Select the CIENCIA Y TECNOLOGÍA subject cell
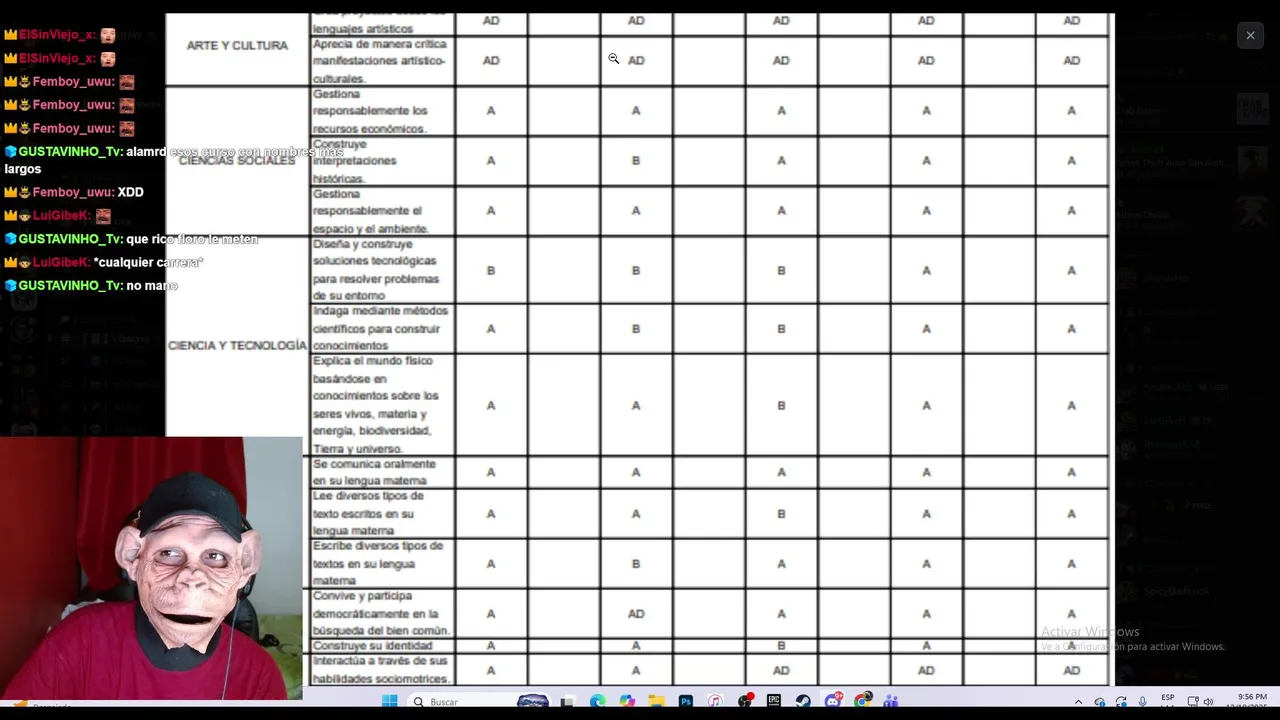The width and height of the screenshot is (1280, 720). pyautogui.click(x=237, y=345)
